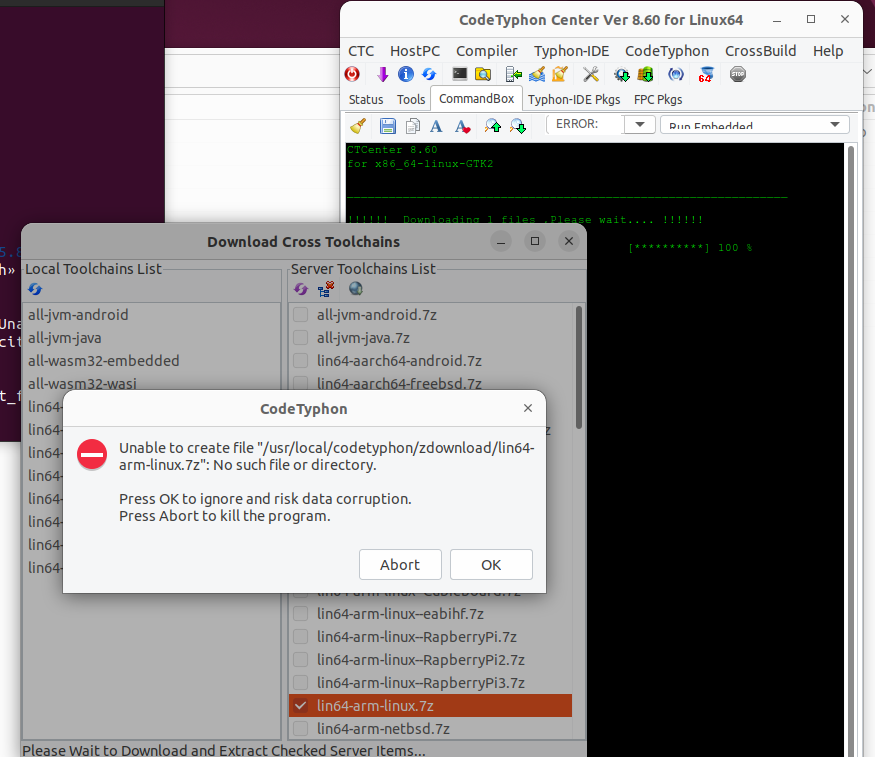Close the CodeTyphon error dialog with X
The width and height of the screenshot is (875, 757).
click(528, 408)
